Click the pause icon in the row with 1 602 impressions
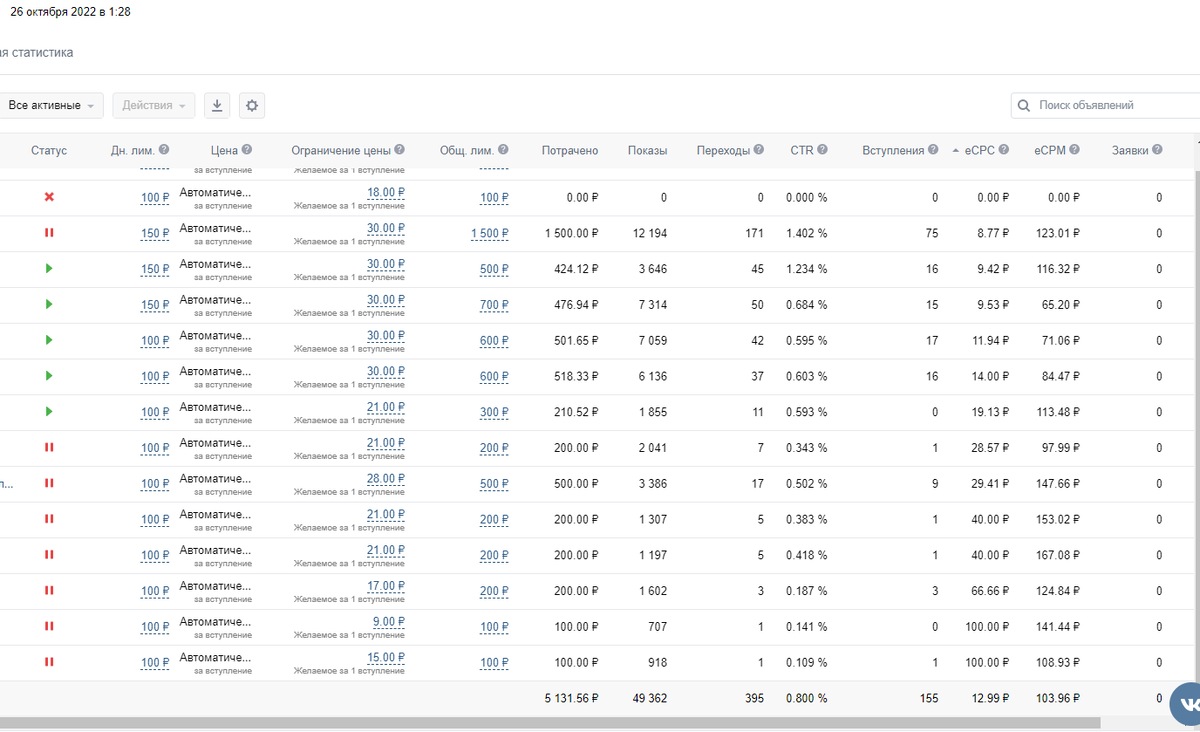The width and height of the screenshot is (1200, 732). (49, 591)
